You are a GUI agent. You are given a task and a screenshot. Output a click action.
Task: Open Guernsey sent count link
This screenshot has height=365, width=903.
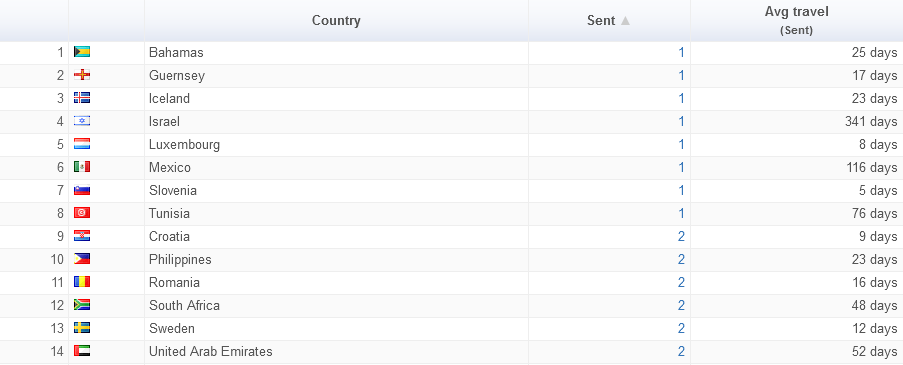coord(681,75)
